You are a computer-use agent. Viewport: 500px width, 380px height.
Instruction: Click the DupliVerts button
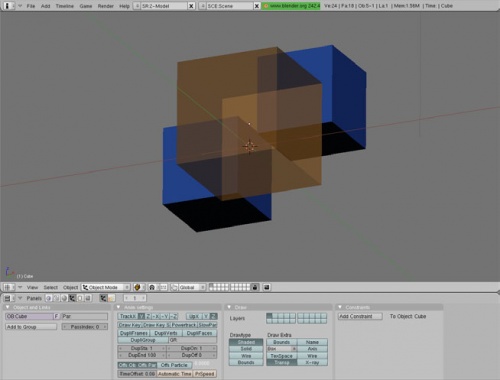(x=166, y=333)
